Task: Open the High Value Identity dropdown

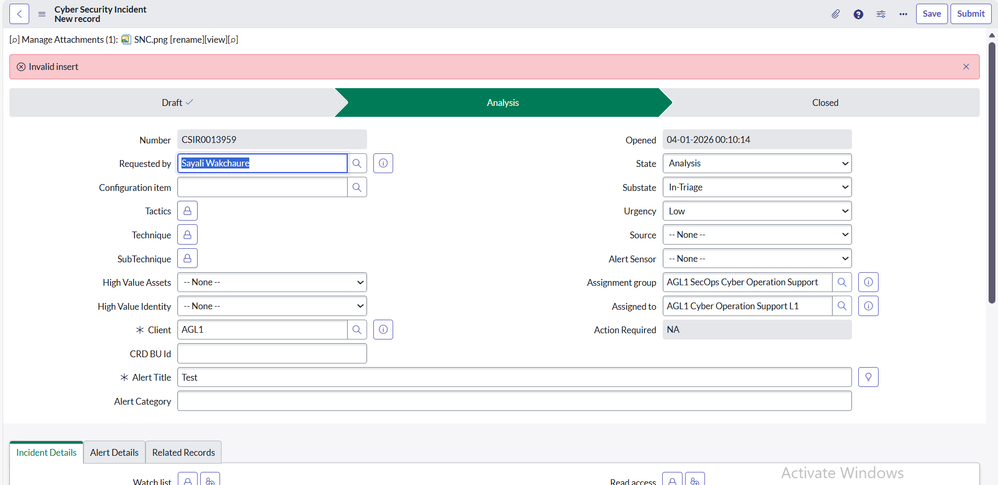Action: pos(272,306)
